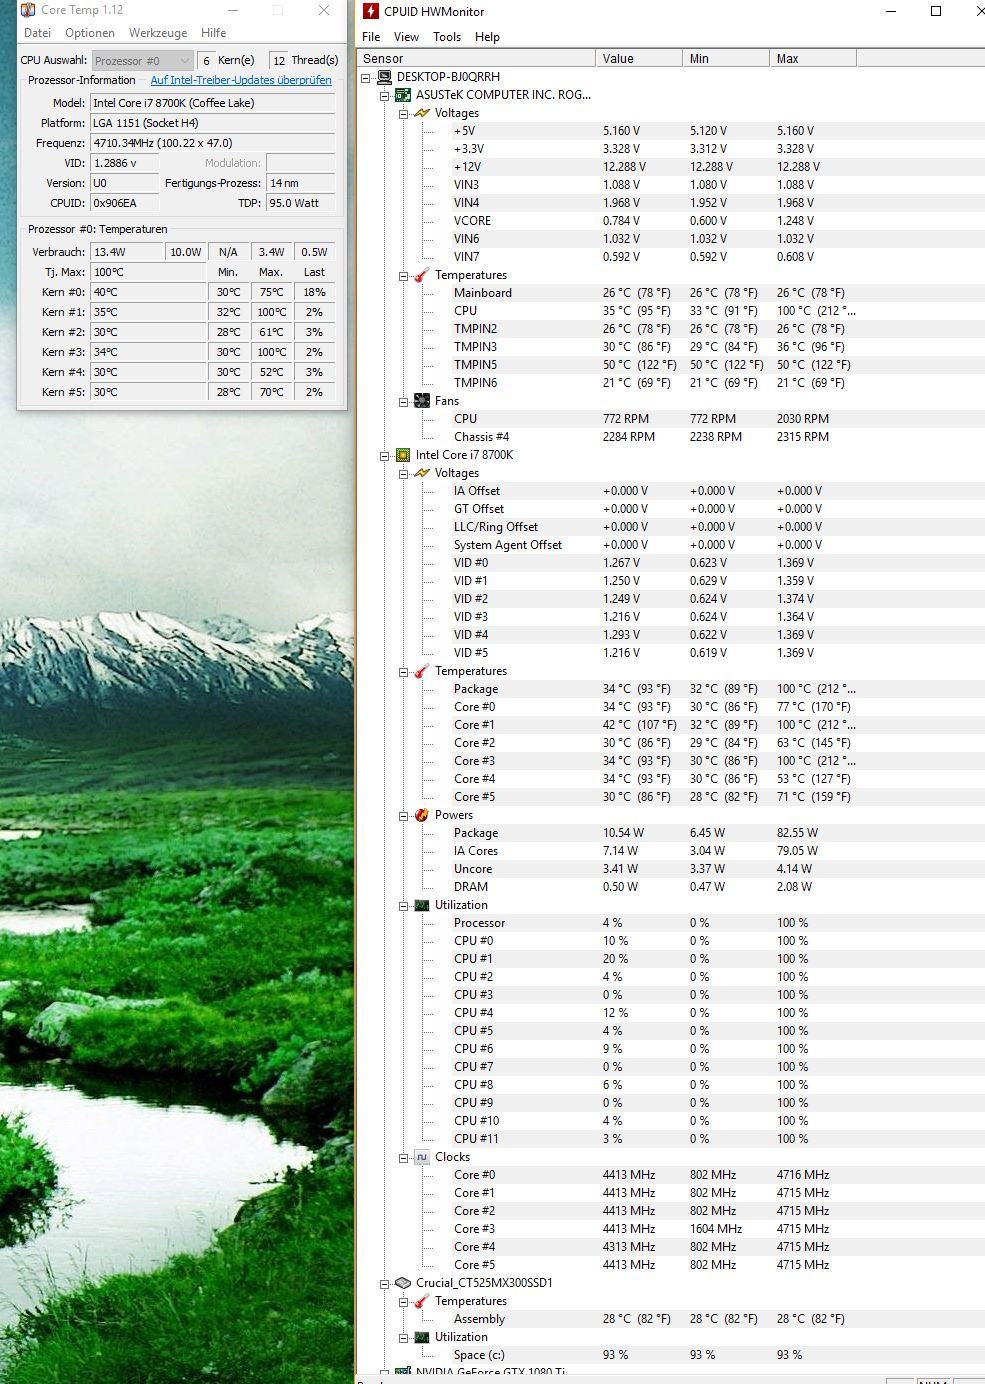The width and height of the screenshot is (985, 1384).
Task: Collapse Clocks group
Action: [x=404, y=1157]
